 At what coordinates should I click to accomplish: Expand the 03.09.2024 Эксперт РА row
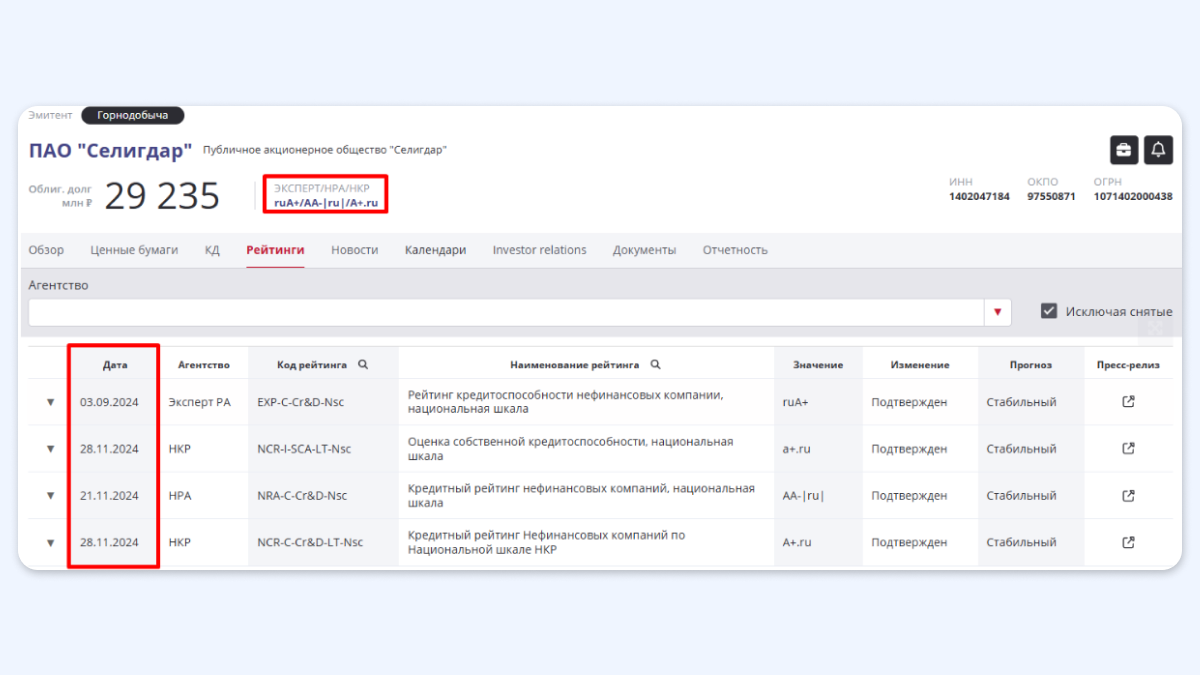click(50, 402)
